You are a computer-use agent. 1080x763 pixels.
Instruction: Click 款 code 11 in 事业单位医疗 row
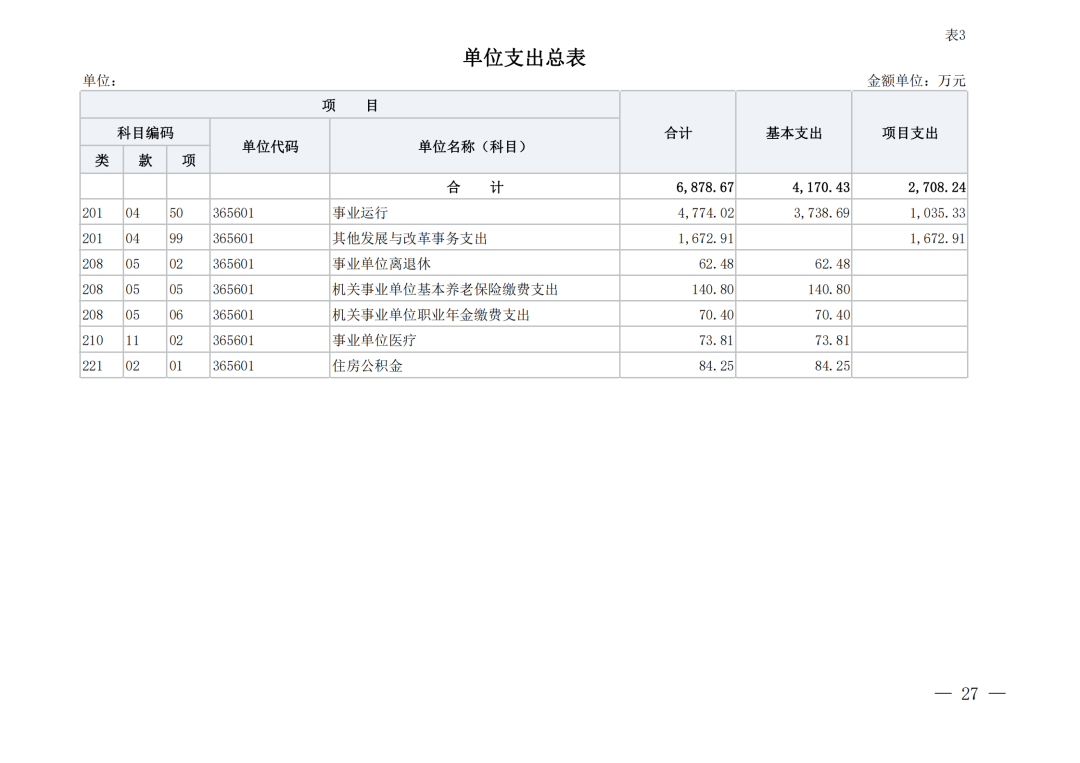coord(132,340)
